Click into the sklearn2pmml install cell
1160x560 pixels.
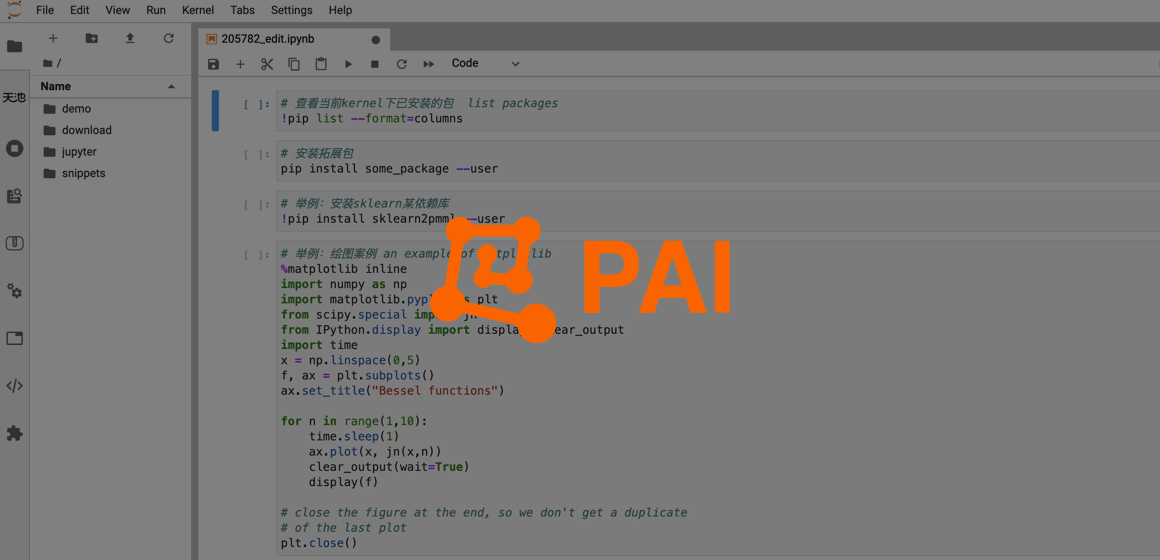pyautogui.click(x=718, y=212)
